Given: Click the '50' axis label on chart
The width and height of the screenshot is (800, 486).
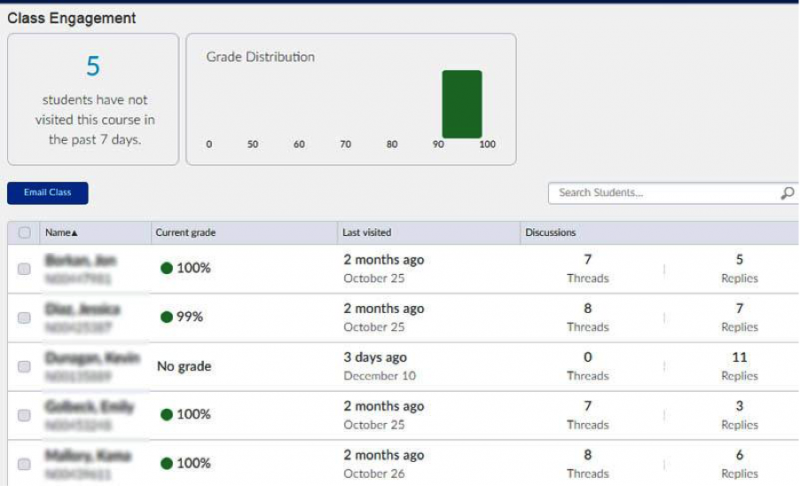Looking at the screenshot, I should coord(253,144).
